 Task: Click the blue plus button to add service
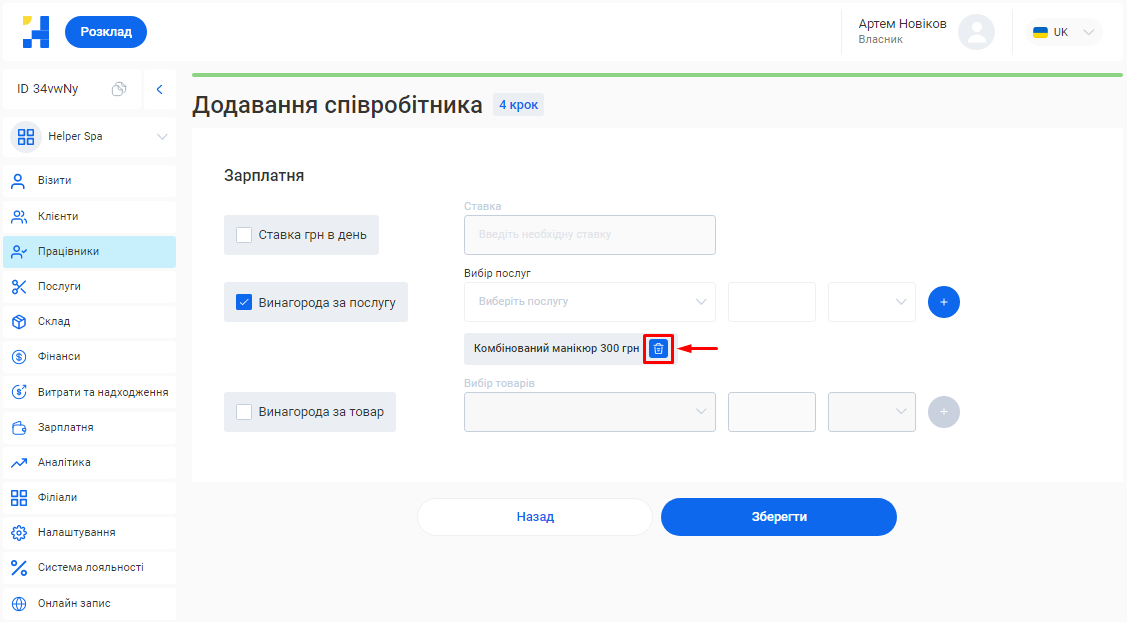pos(943,302)
